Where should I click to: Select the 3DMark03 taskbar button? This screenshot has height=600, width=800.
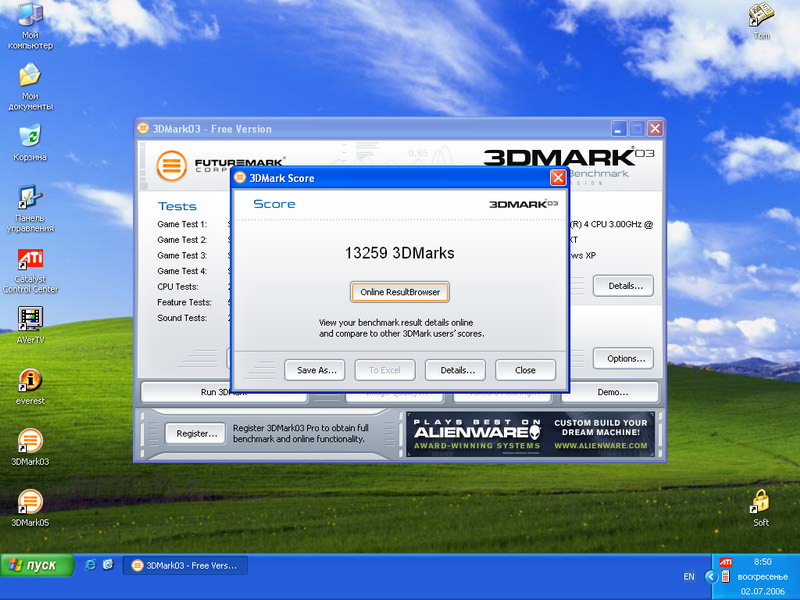(186, 565)
